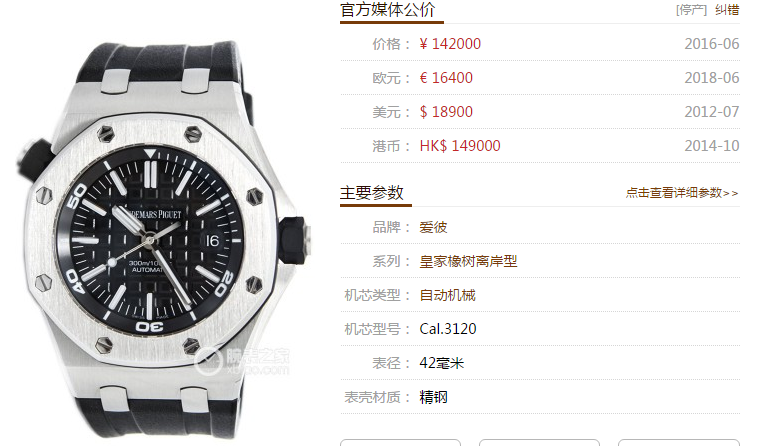Open the 皇家橡树离岸型 series link
The width and height of the screenshot is (765, 446).
[x=468, y=262]
